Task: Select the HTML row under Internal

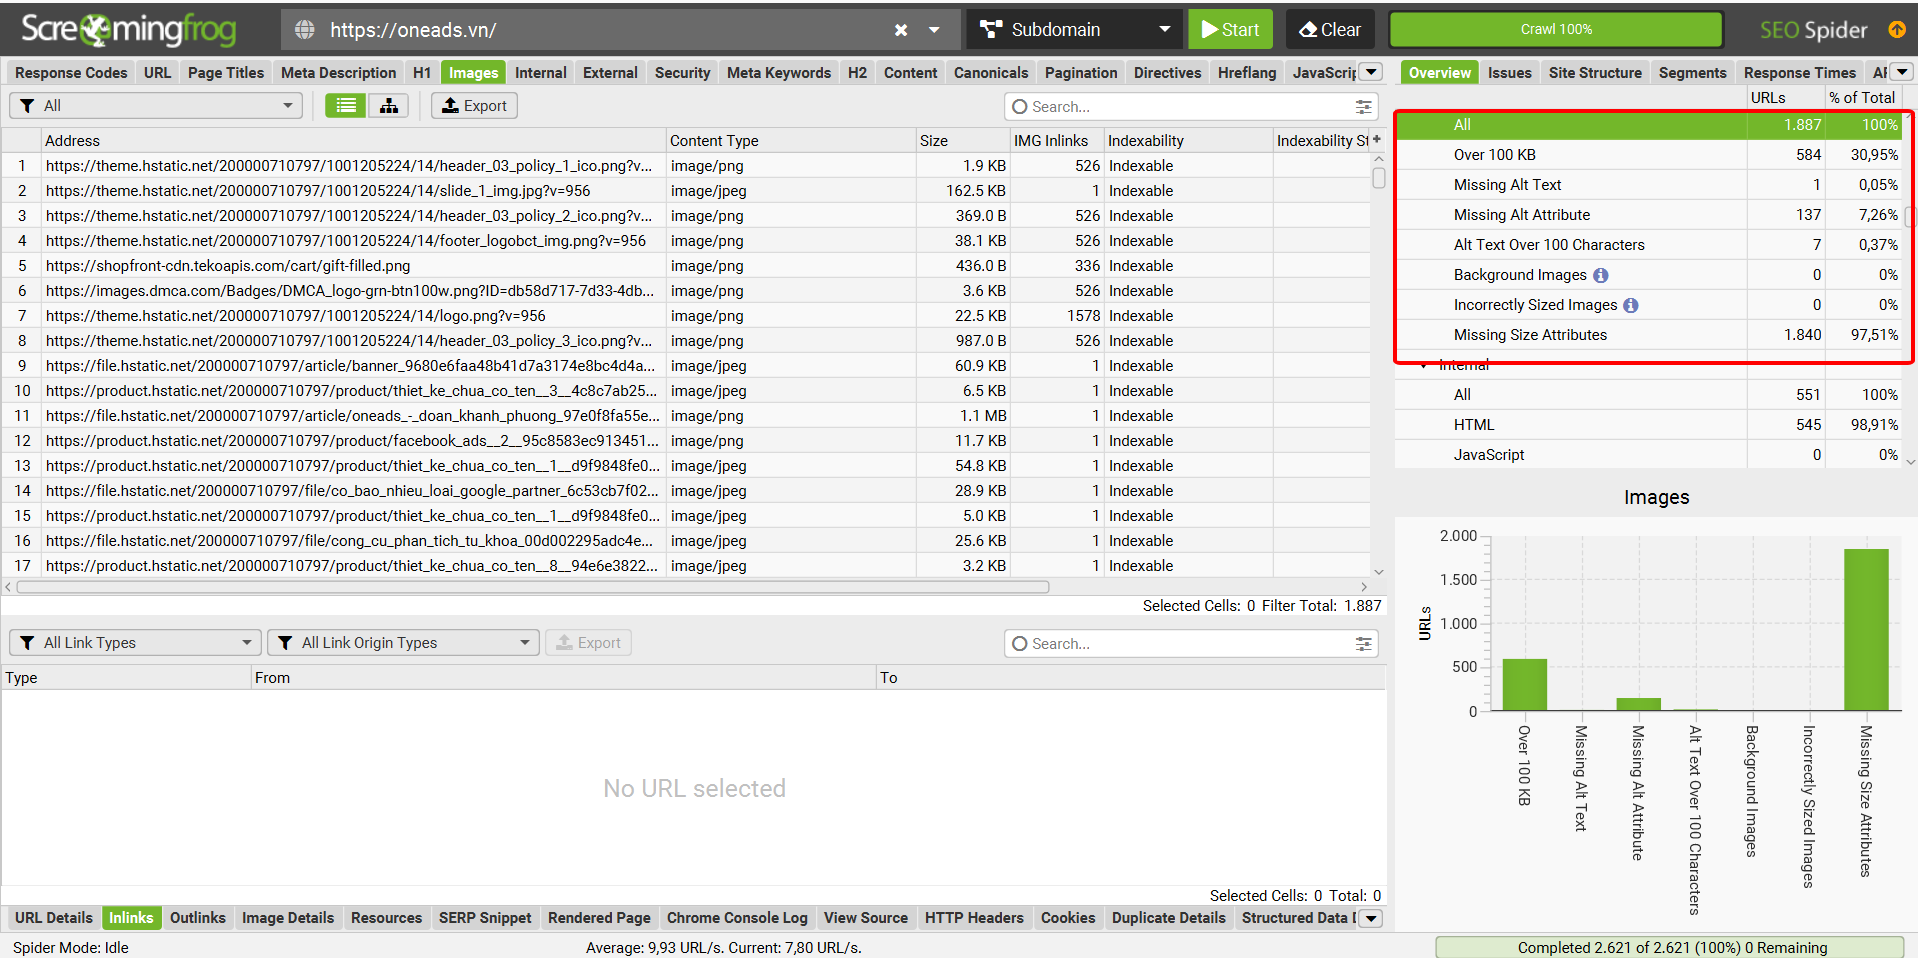Action: (1651, 425)
